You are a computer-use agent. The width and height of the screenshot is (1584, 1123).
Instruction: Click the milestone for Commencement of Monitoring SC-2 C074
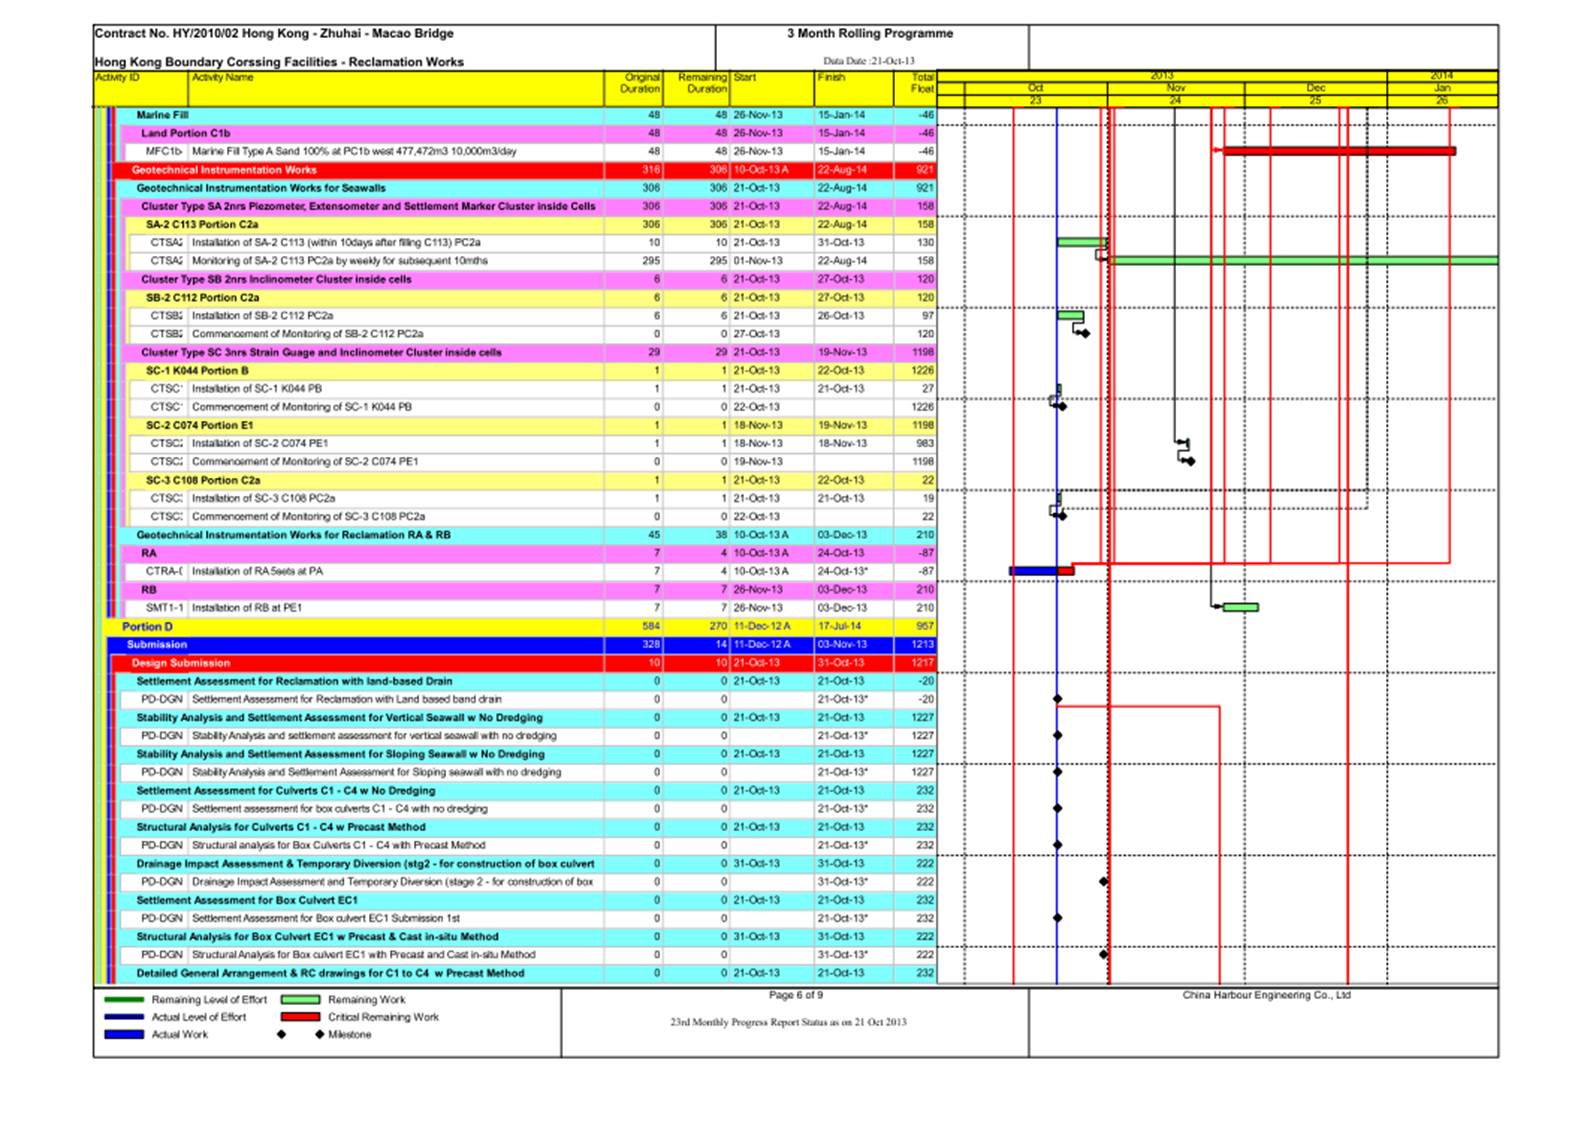tap(1190, 461)
